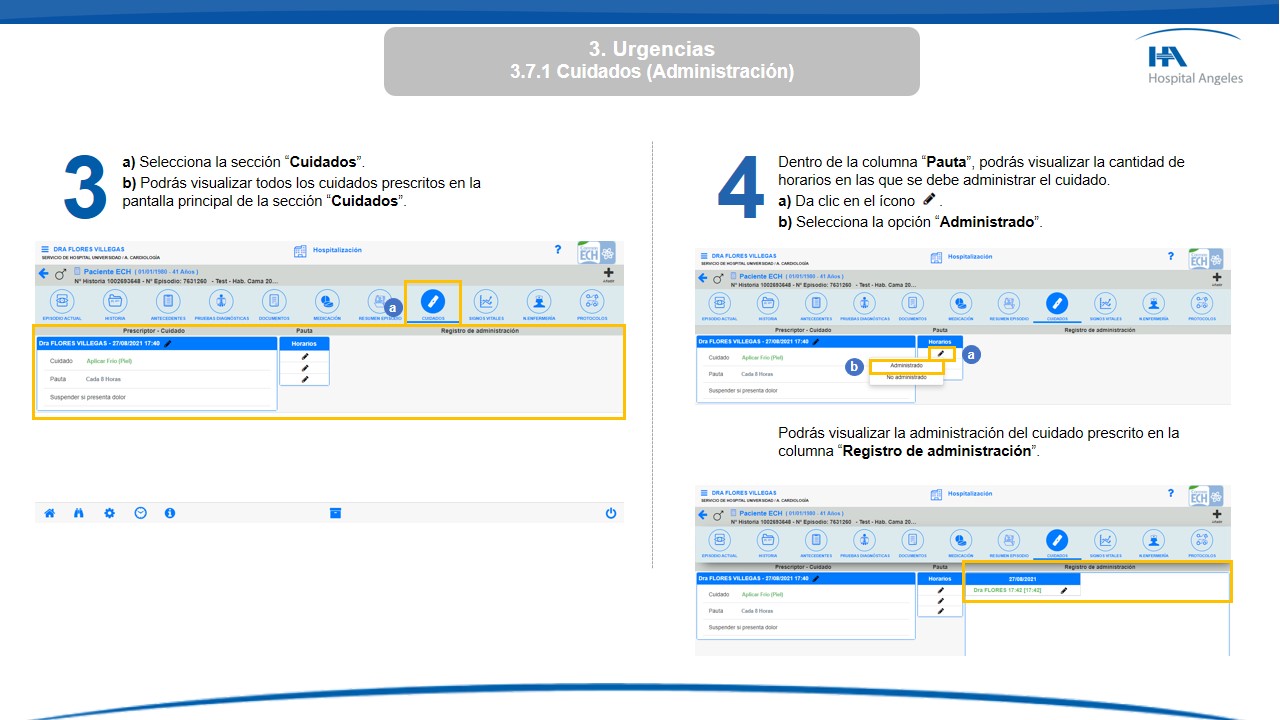Screen dimensions: 1280x720
Task: Click the highlighted Horarios pencil marked "a"
Action: coord(940,353)
